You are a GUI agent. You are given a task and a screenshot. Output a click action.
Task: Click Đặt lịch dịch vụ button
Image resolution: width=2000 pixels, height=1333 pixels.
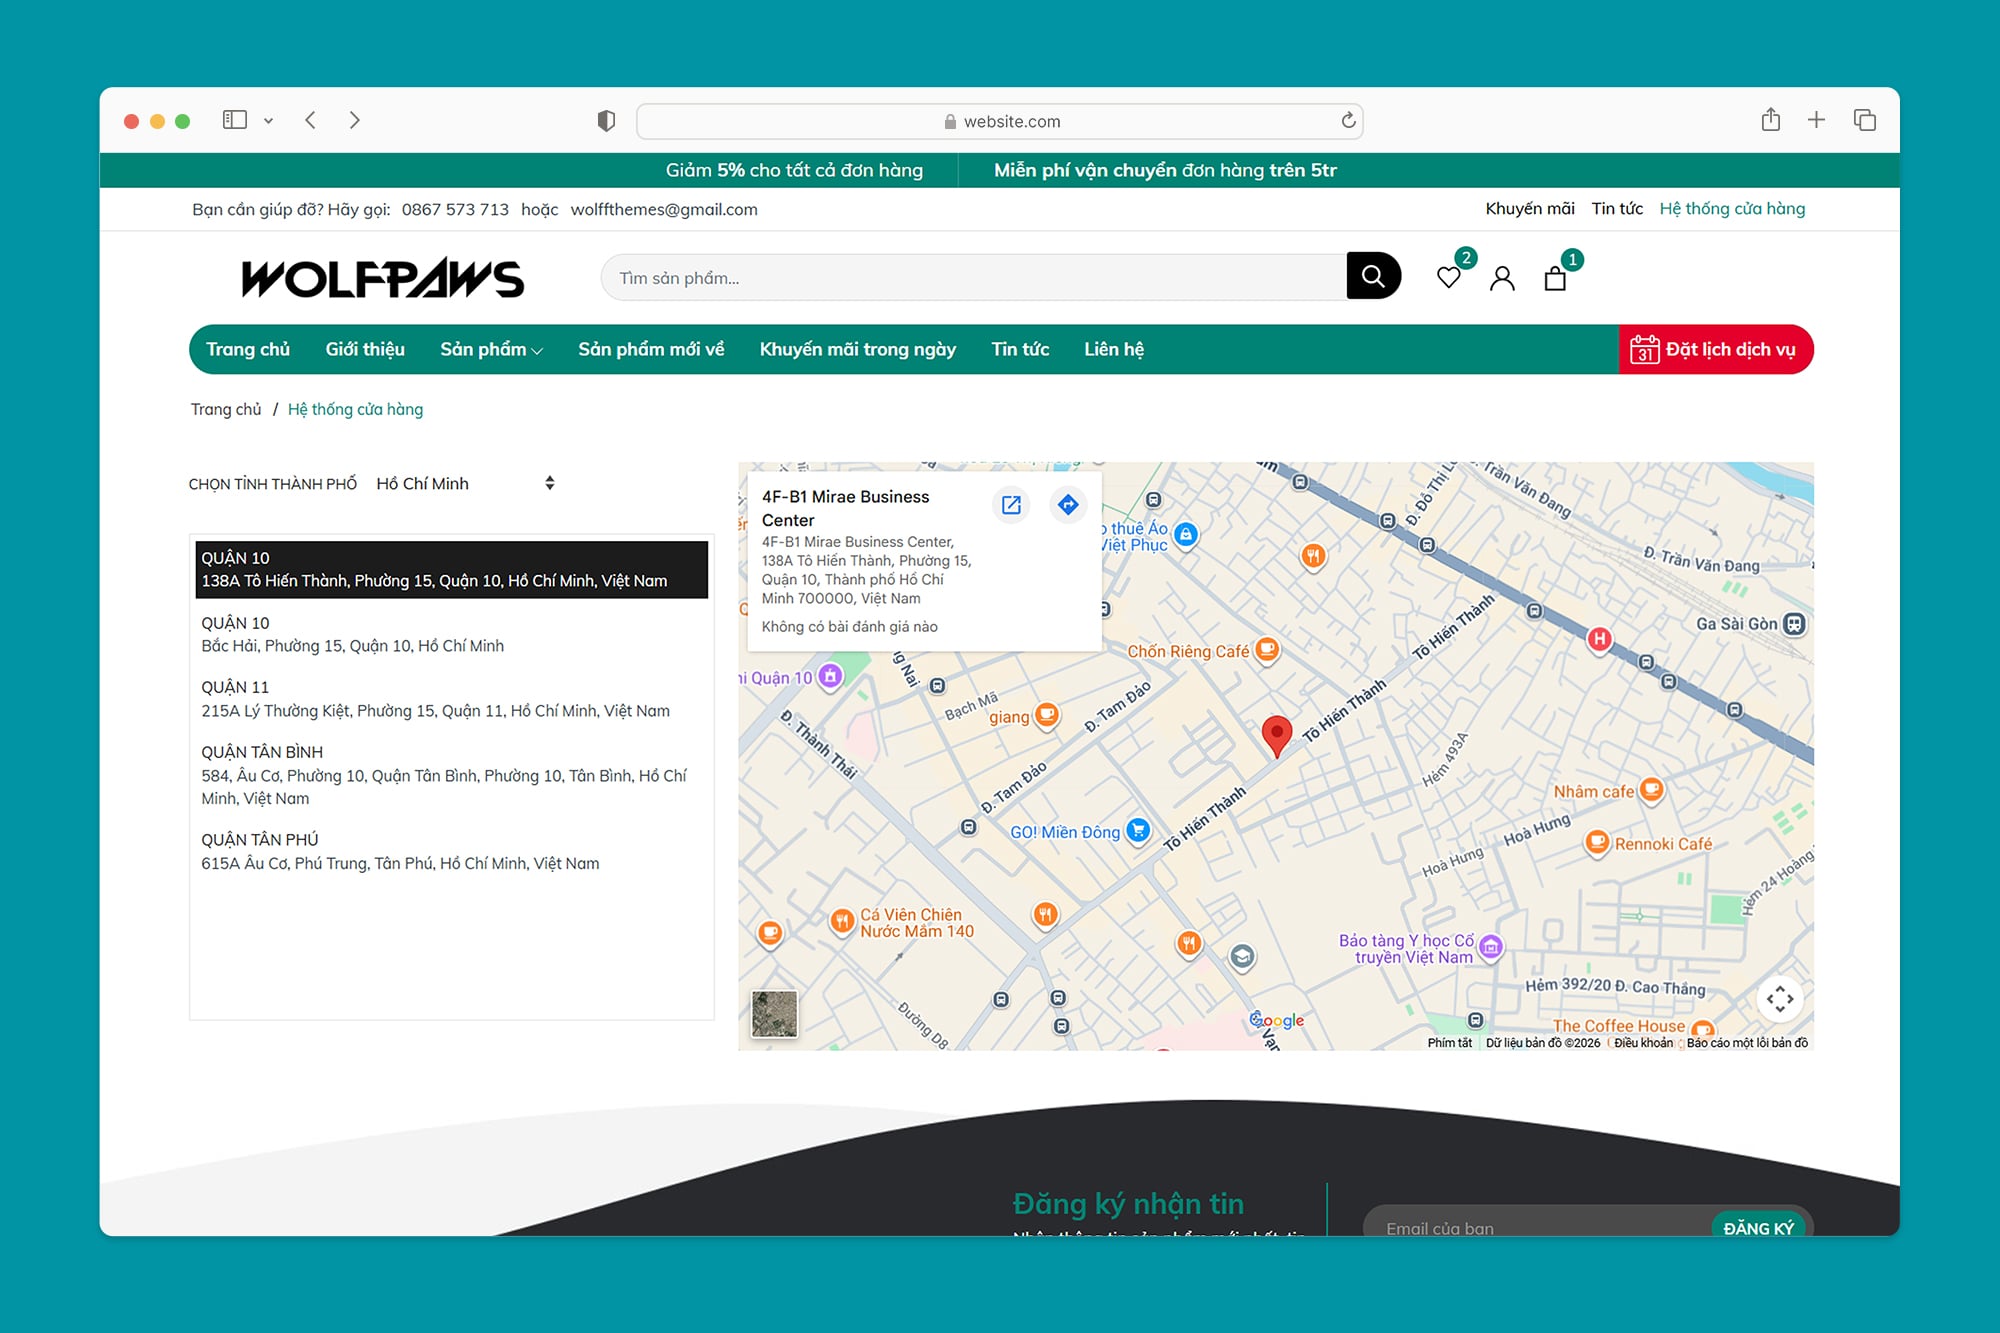pyautogui.click(x=1715, y=349)
